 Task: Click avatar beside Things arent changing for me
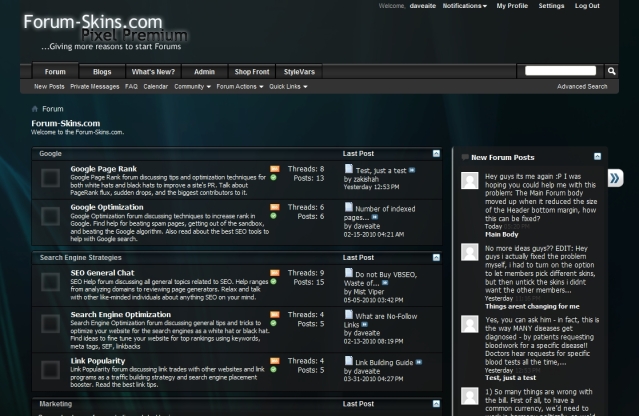[469, 252]
